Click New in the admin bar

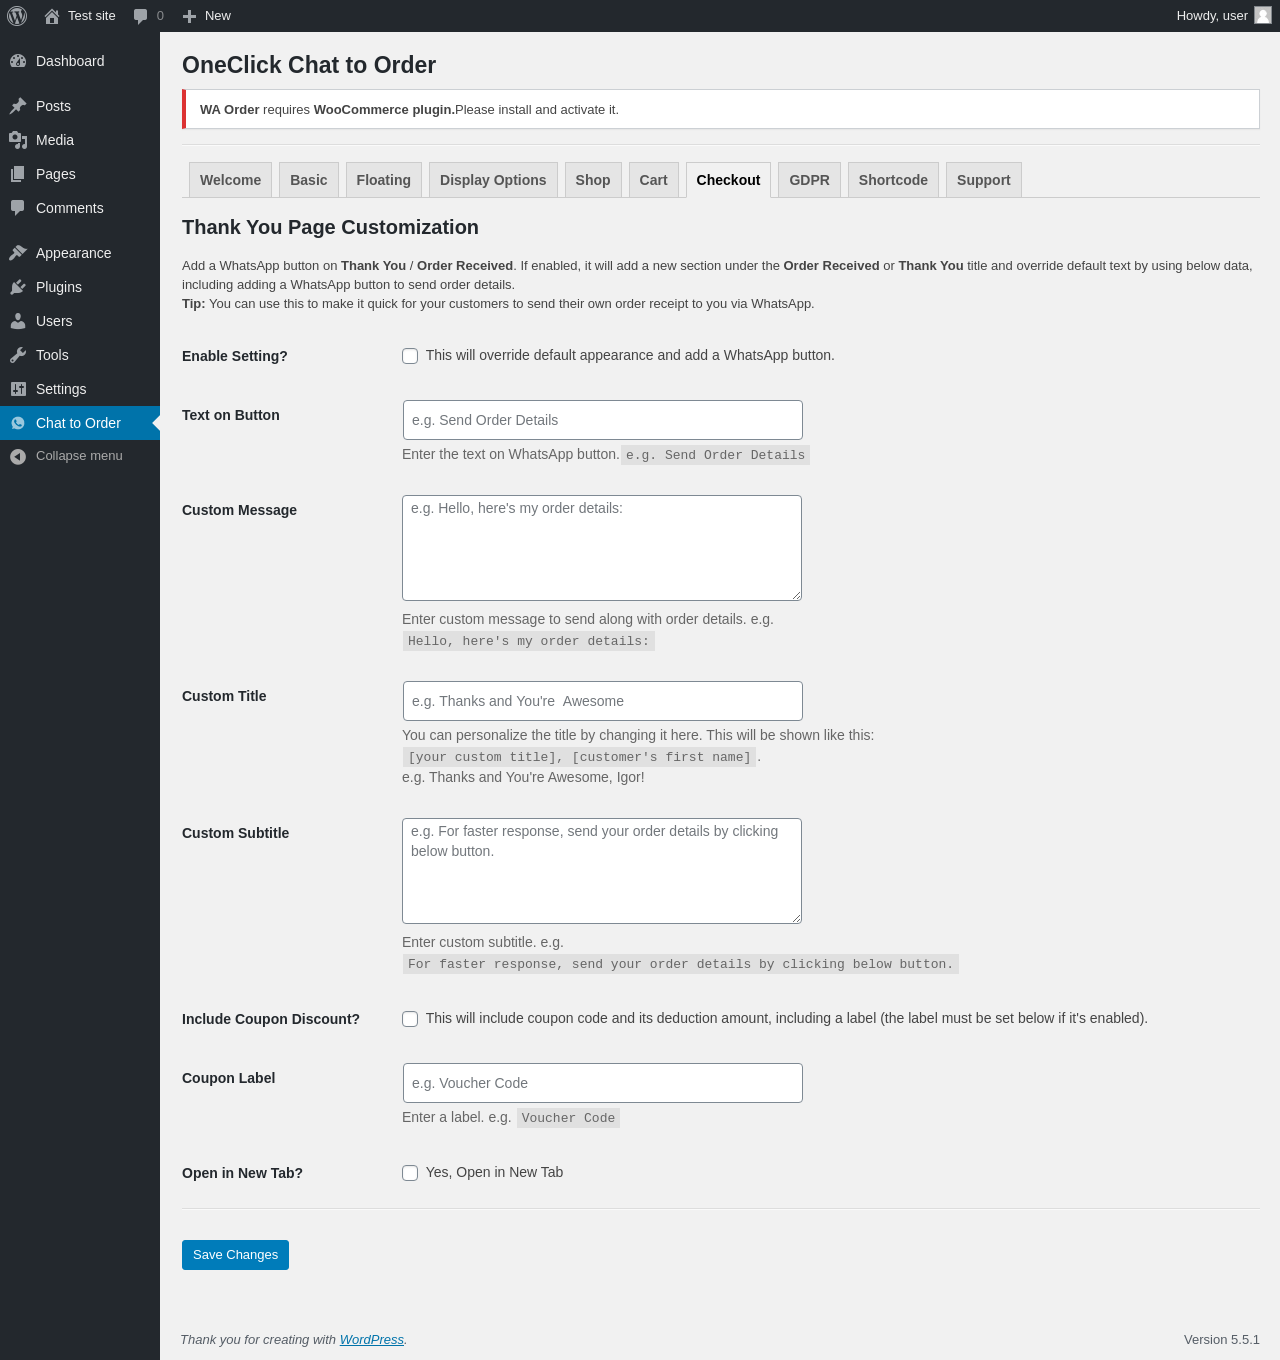(218, 16)
